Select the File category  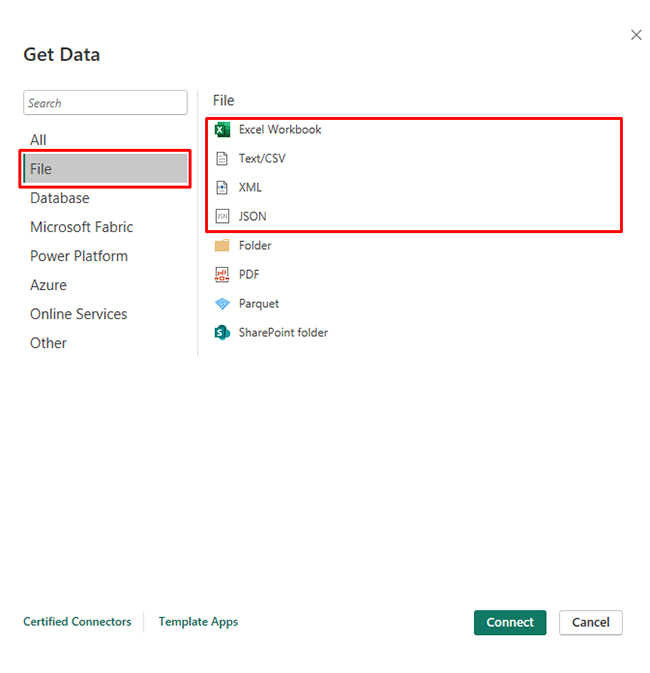tap(105, 169)
